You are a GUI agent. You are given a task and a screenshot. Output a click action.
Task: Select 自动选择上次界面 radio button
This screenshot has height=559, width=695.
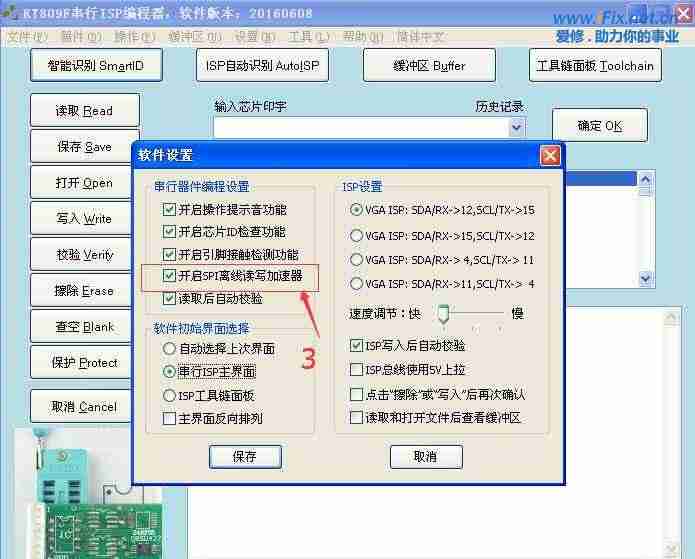coord(169,349)
